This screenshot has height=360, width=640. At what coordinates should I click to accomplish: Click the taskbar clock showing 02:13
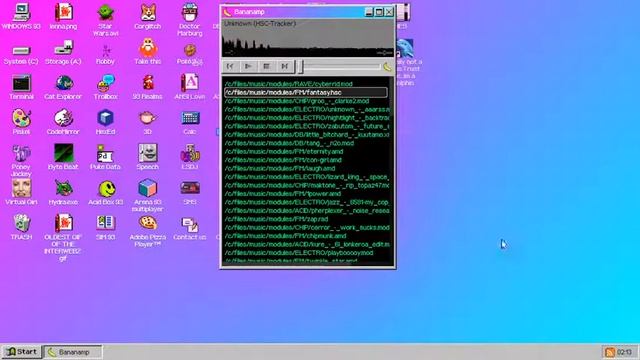coord(625,352)
